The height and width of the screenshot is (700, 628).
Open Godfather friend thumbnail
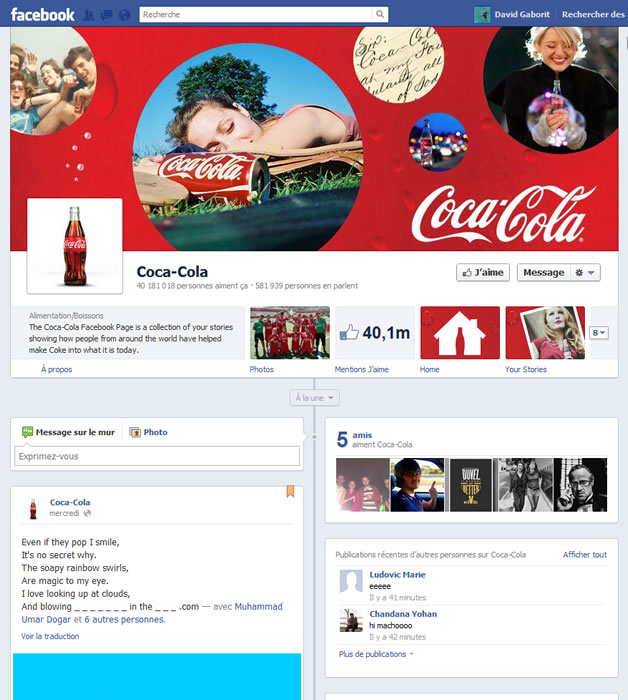pyautogui.click(x=580, y=484)
